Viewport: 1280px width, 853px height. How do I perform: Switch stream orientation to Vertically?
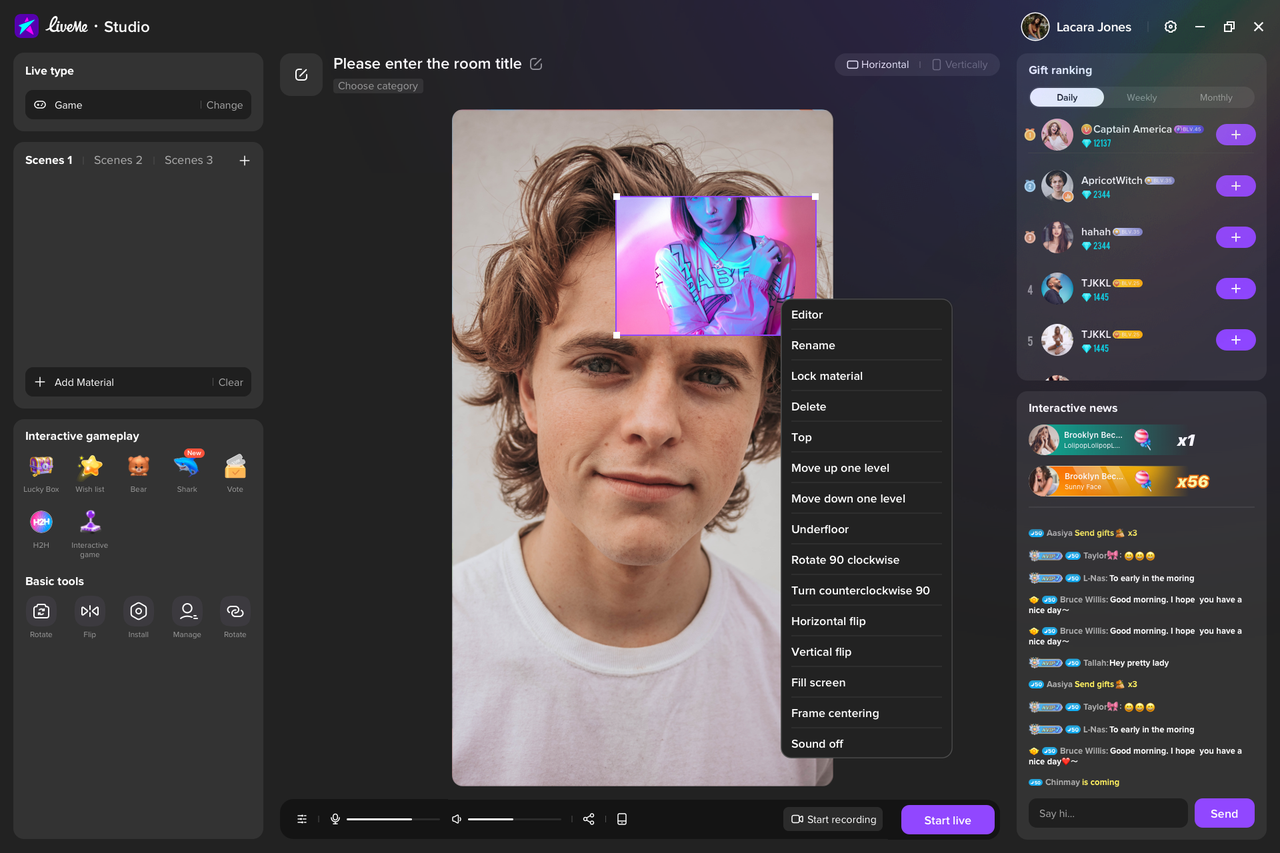pyautogui.click(x=959, y=64)
